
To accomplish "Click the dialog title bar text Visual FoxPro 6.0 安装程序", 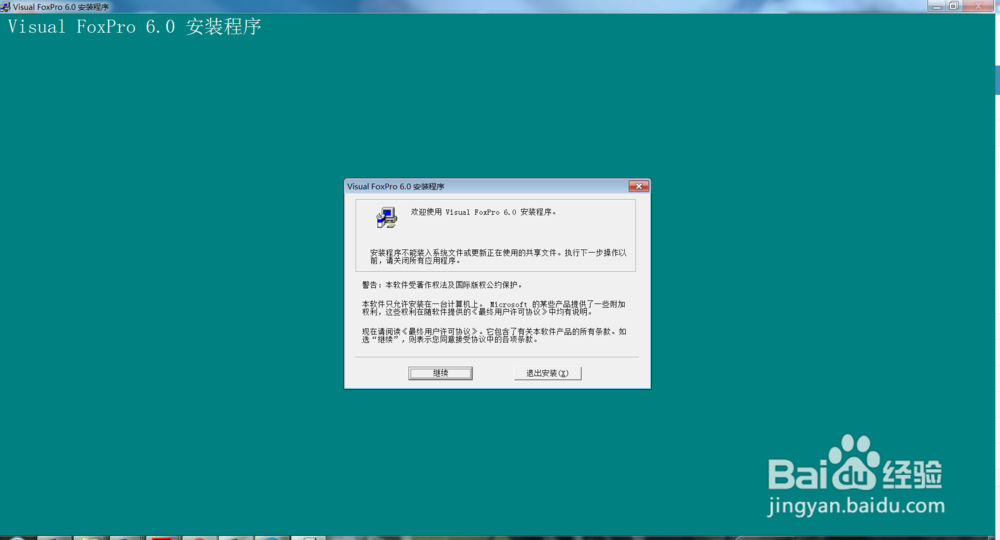I will point(395,186).
